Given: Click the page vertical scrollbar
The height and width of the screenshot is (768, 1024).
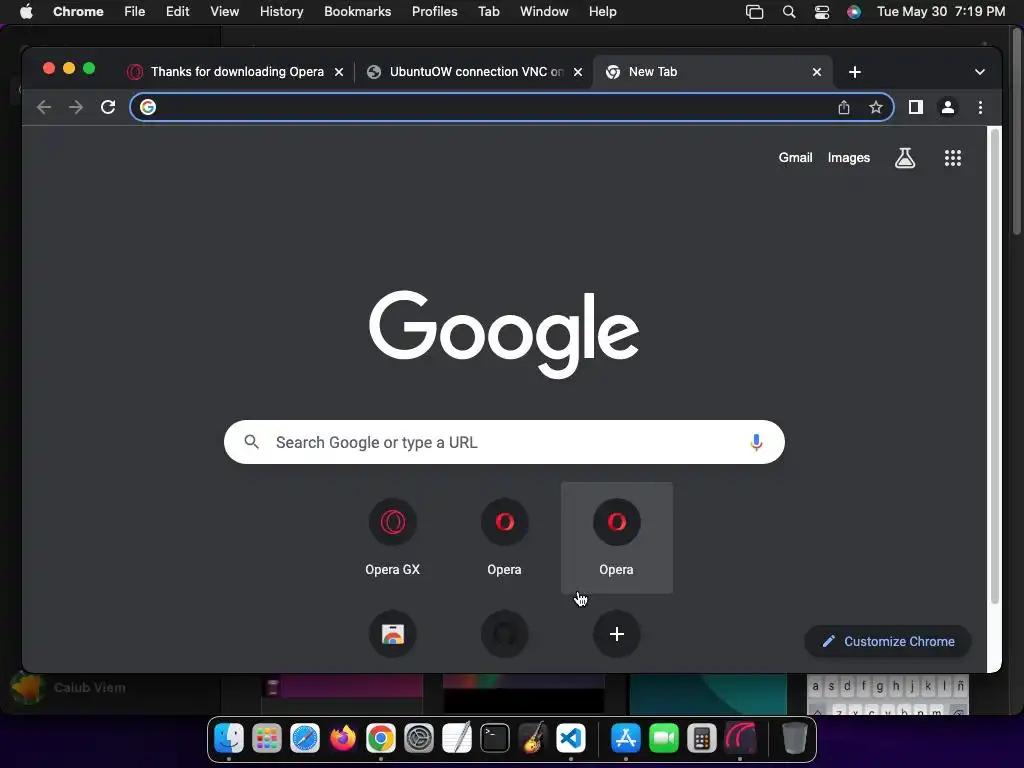Looking at the screenshot, I should (x=995, y=366).
